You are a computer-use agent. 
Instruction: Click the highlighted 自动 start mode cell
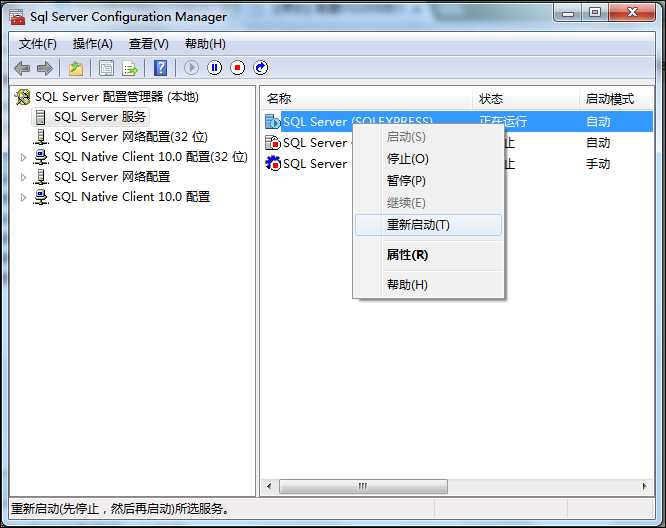click(x=598, y=122)
